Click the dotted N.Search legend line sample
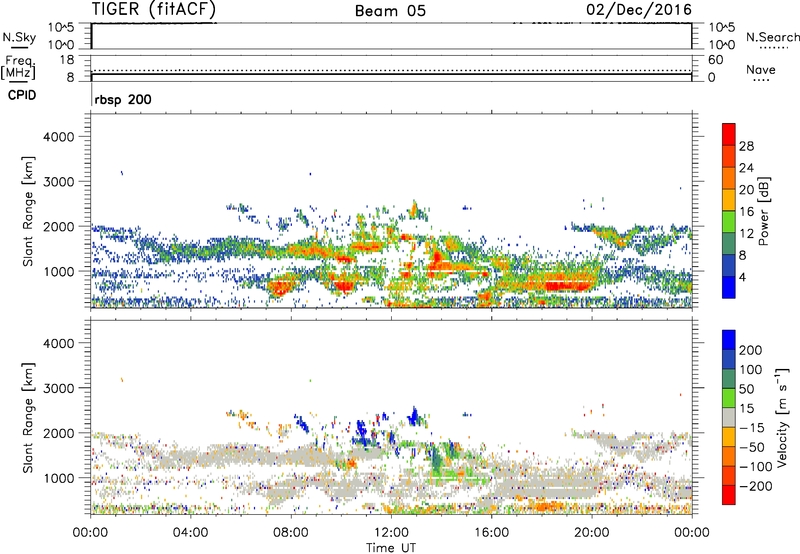 point(774,48)
